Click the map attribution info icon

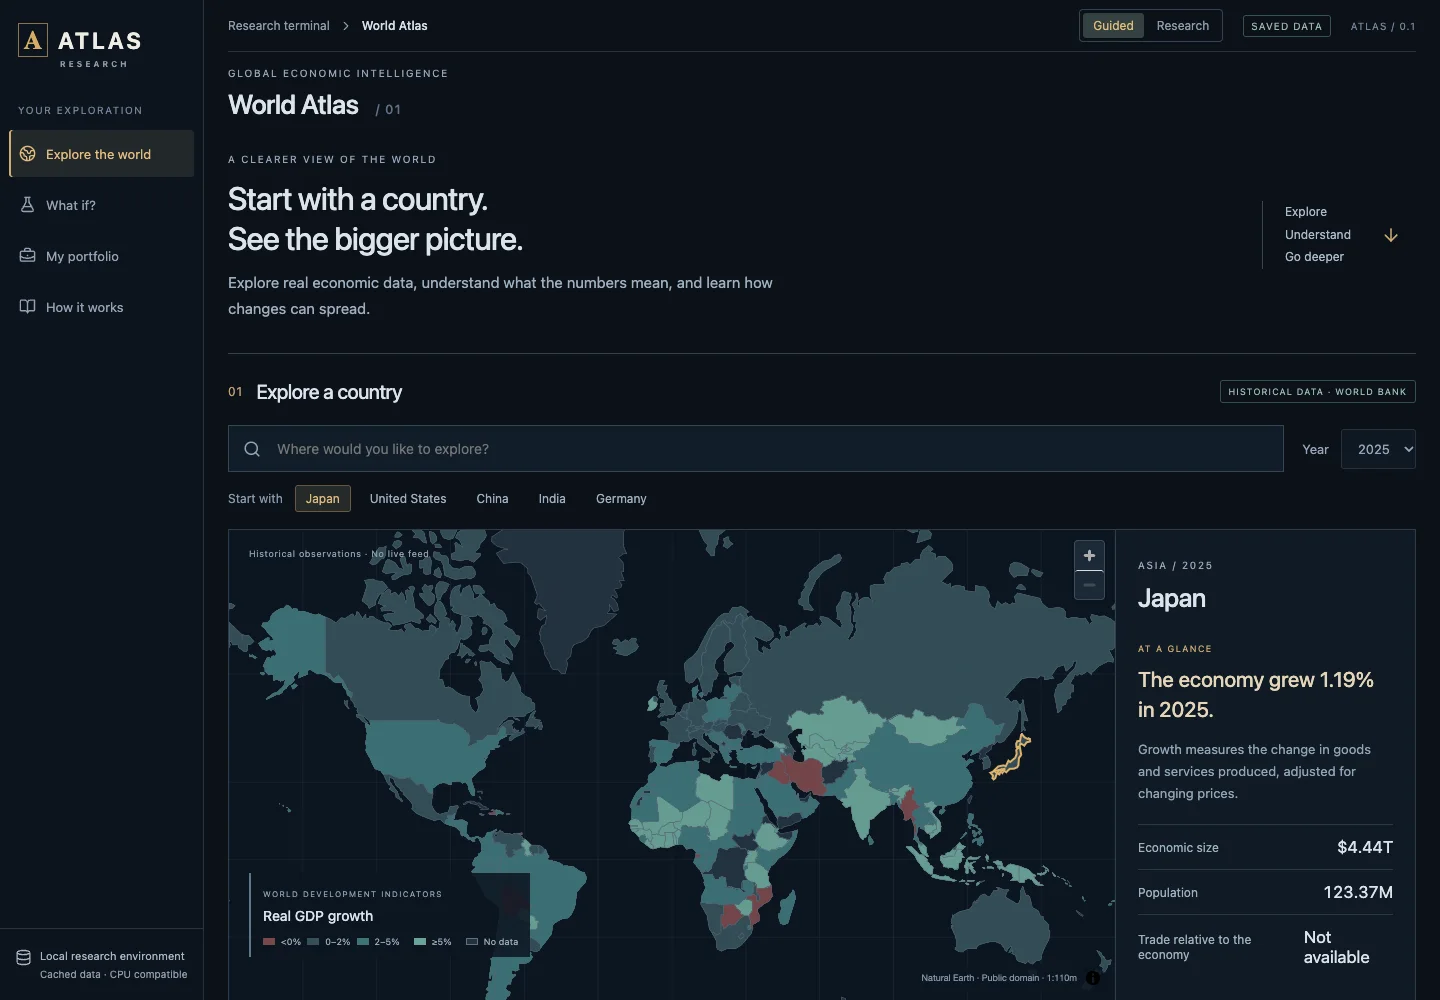click(1093, 978)
